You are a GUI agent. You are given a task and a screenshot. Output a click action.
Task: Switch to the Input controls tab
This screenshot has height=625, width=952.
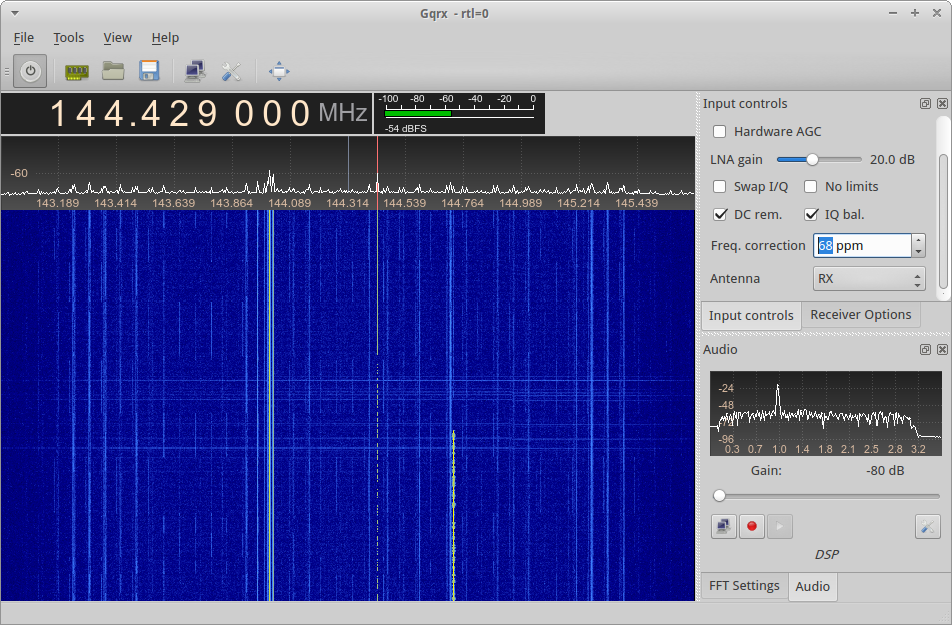(x=751, y=316)
